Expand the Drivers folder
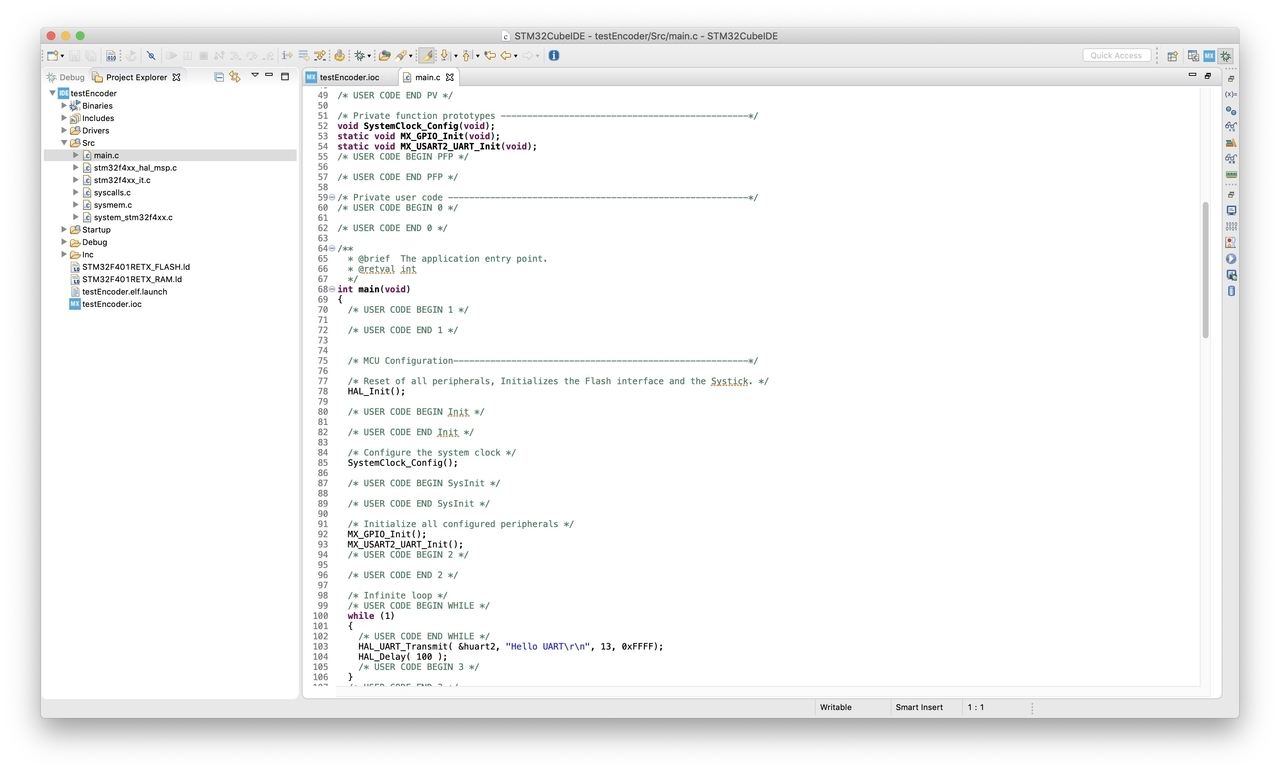The width and height of the screenshot is (1280, 772). coord(64,130)
